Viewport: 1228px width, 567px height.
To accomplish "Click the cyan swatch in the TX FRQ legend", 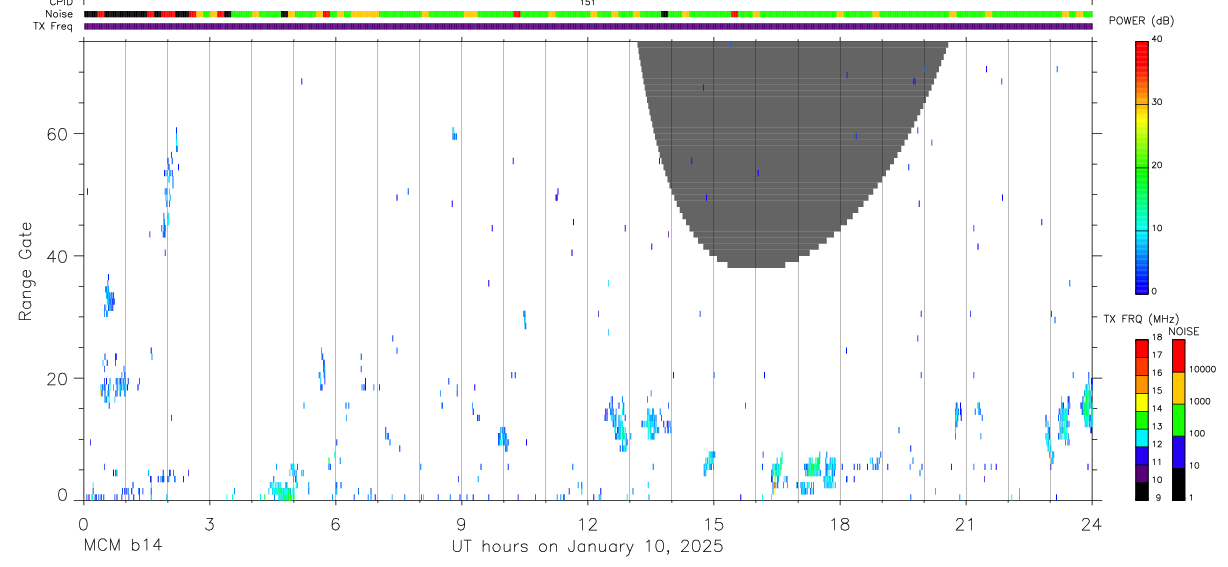I will (1142, 437).
